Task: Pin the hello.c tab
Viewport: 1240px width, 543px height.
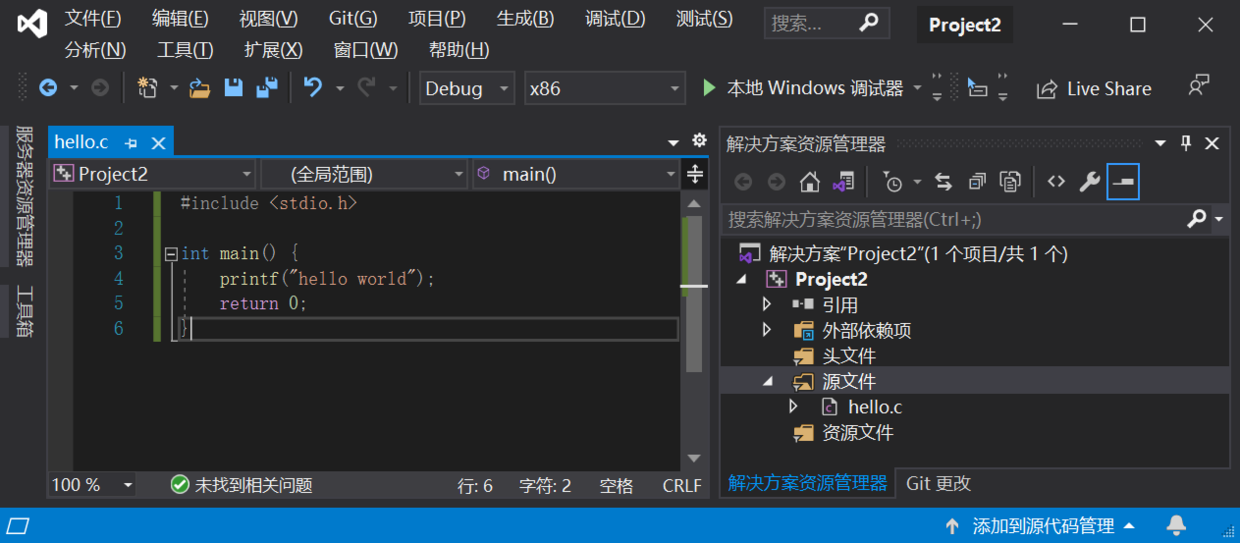Action: 131,143
